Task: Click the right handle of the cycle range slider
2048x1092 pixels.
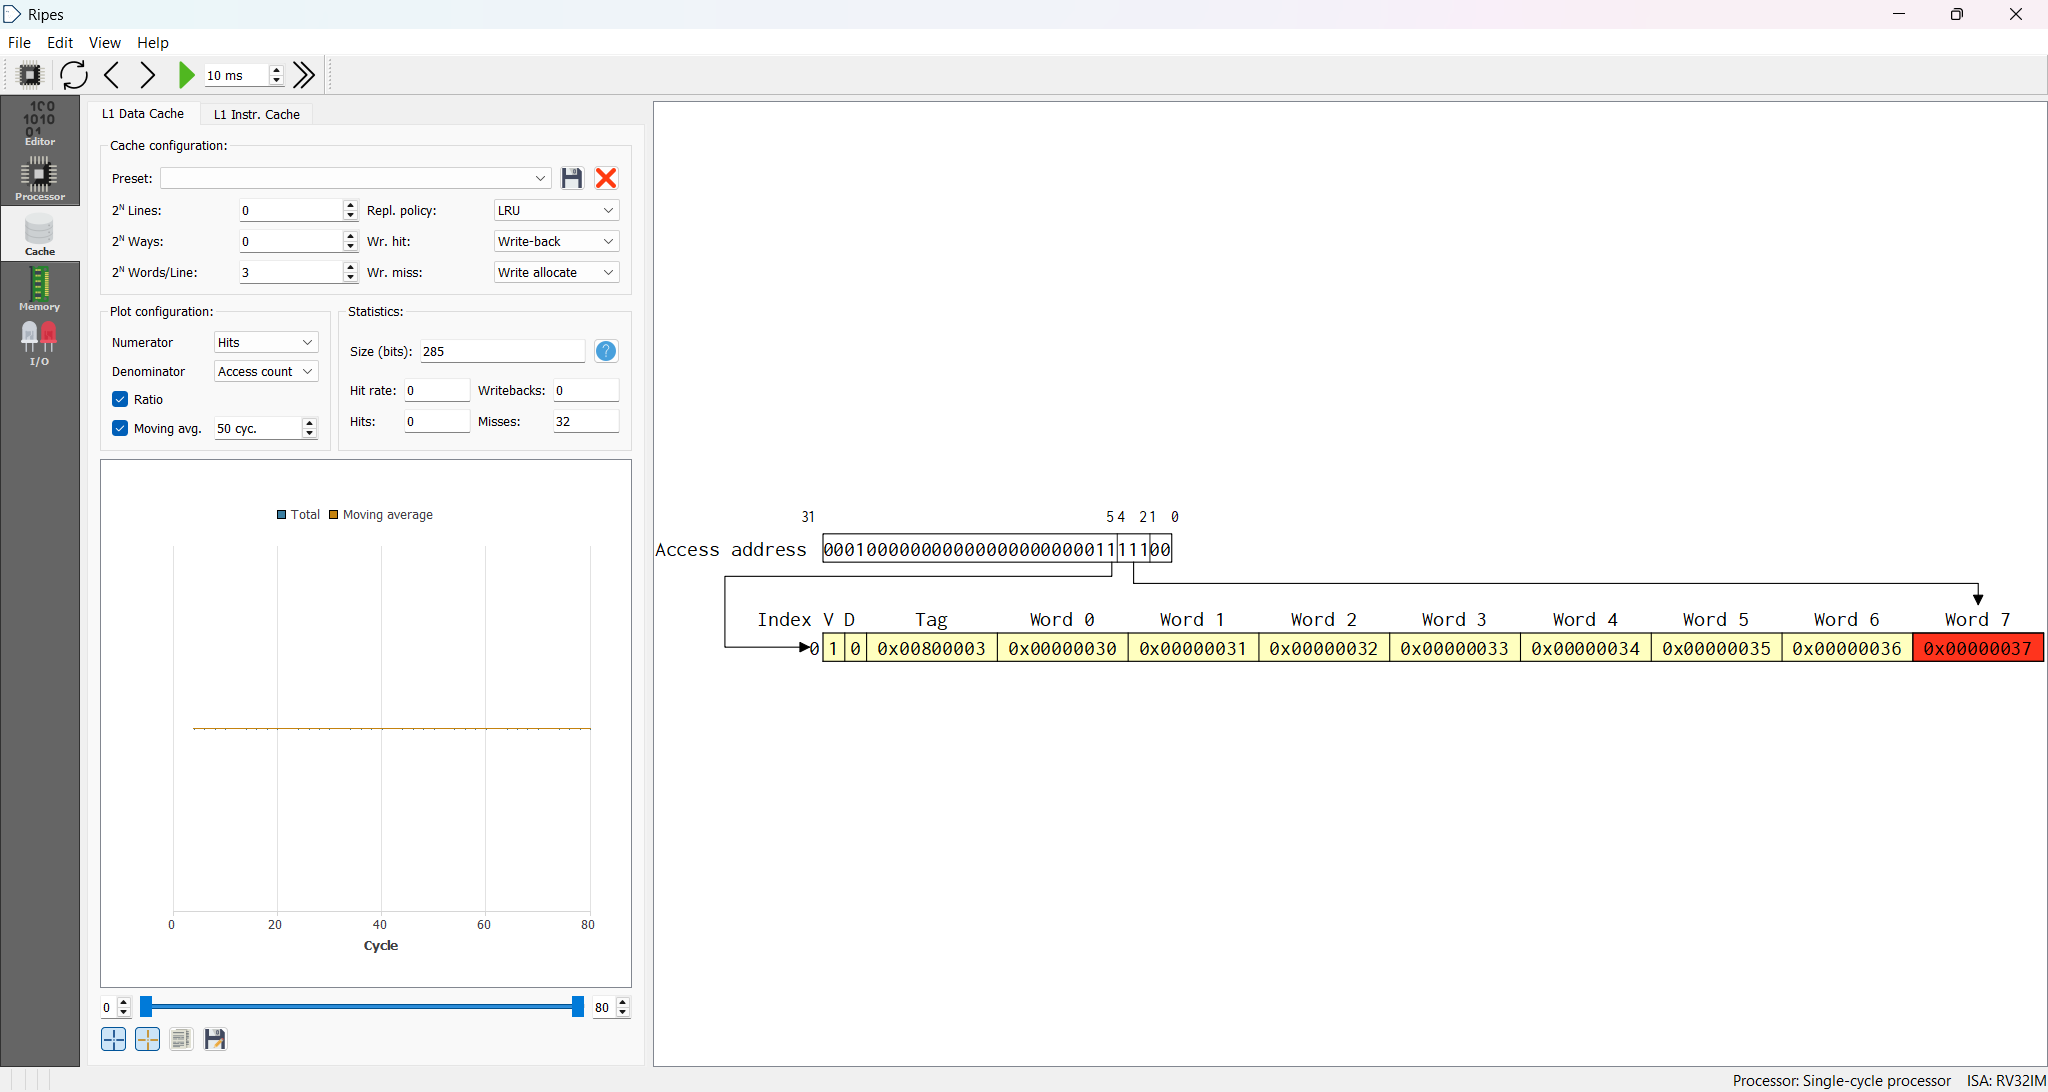Action: [577, 1007]
